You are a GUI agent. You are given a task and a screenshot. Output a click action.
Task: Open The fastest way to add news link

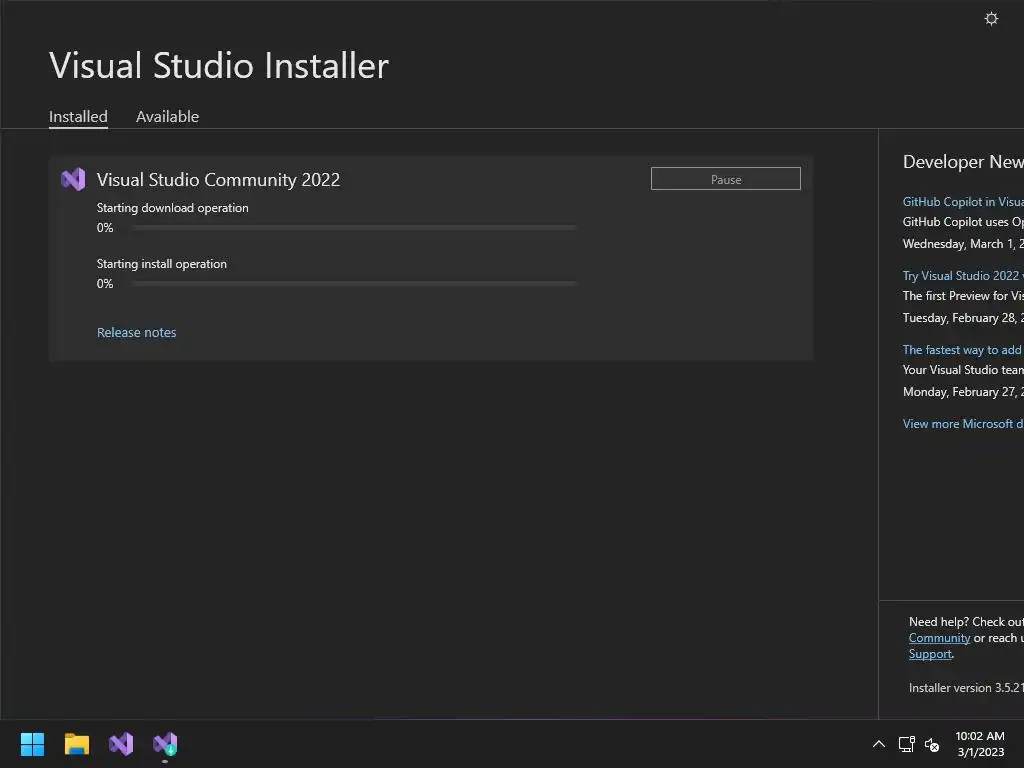(963, 350)
